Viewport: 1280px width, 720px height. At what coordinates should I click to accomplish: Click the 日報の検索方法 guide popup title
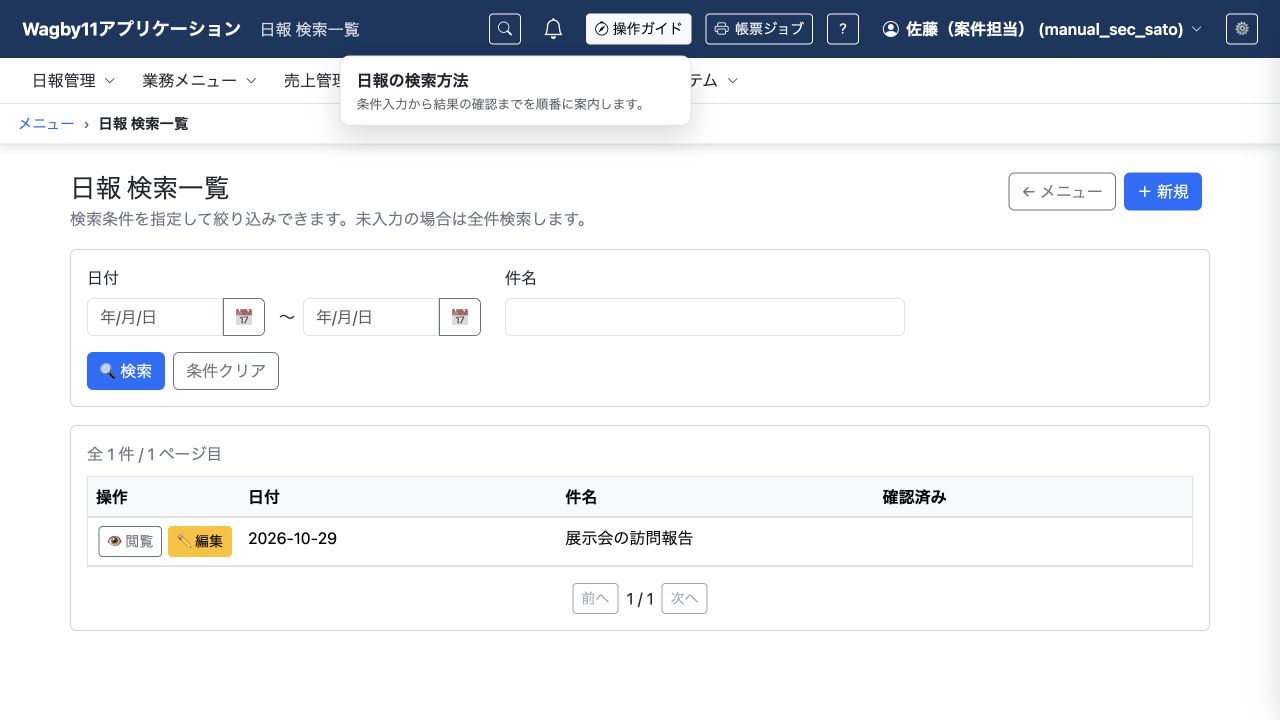pos(413,81)
